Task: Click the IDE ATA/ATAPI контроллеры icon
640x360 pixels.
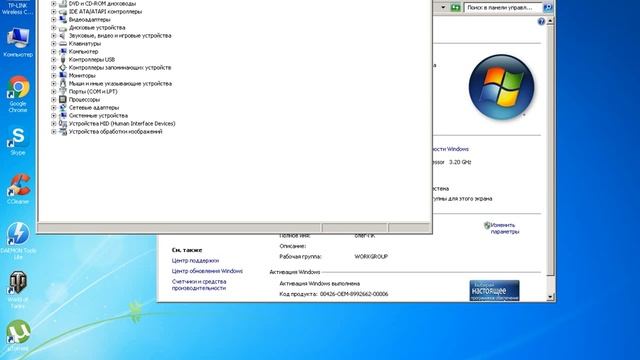Action: [63, 12]
